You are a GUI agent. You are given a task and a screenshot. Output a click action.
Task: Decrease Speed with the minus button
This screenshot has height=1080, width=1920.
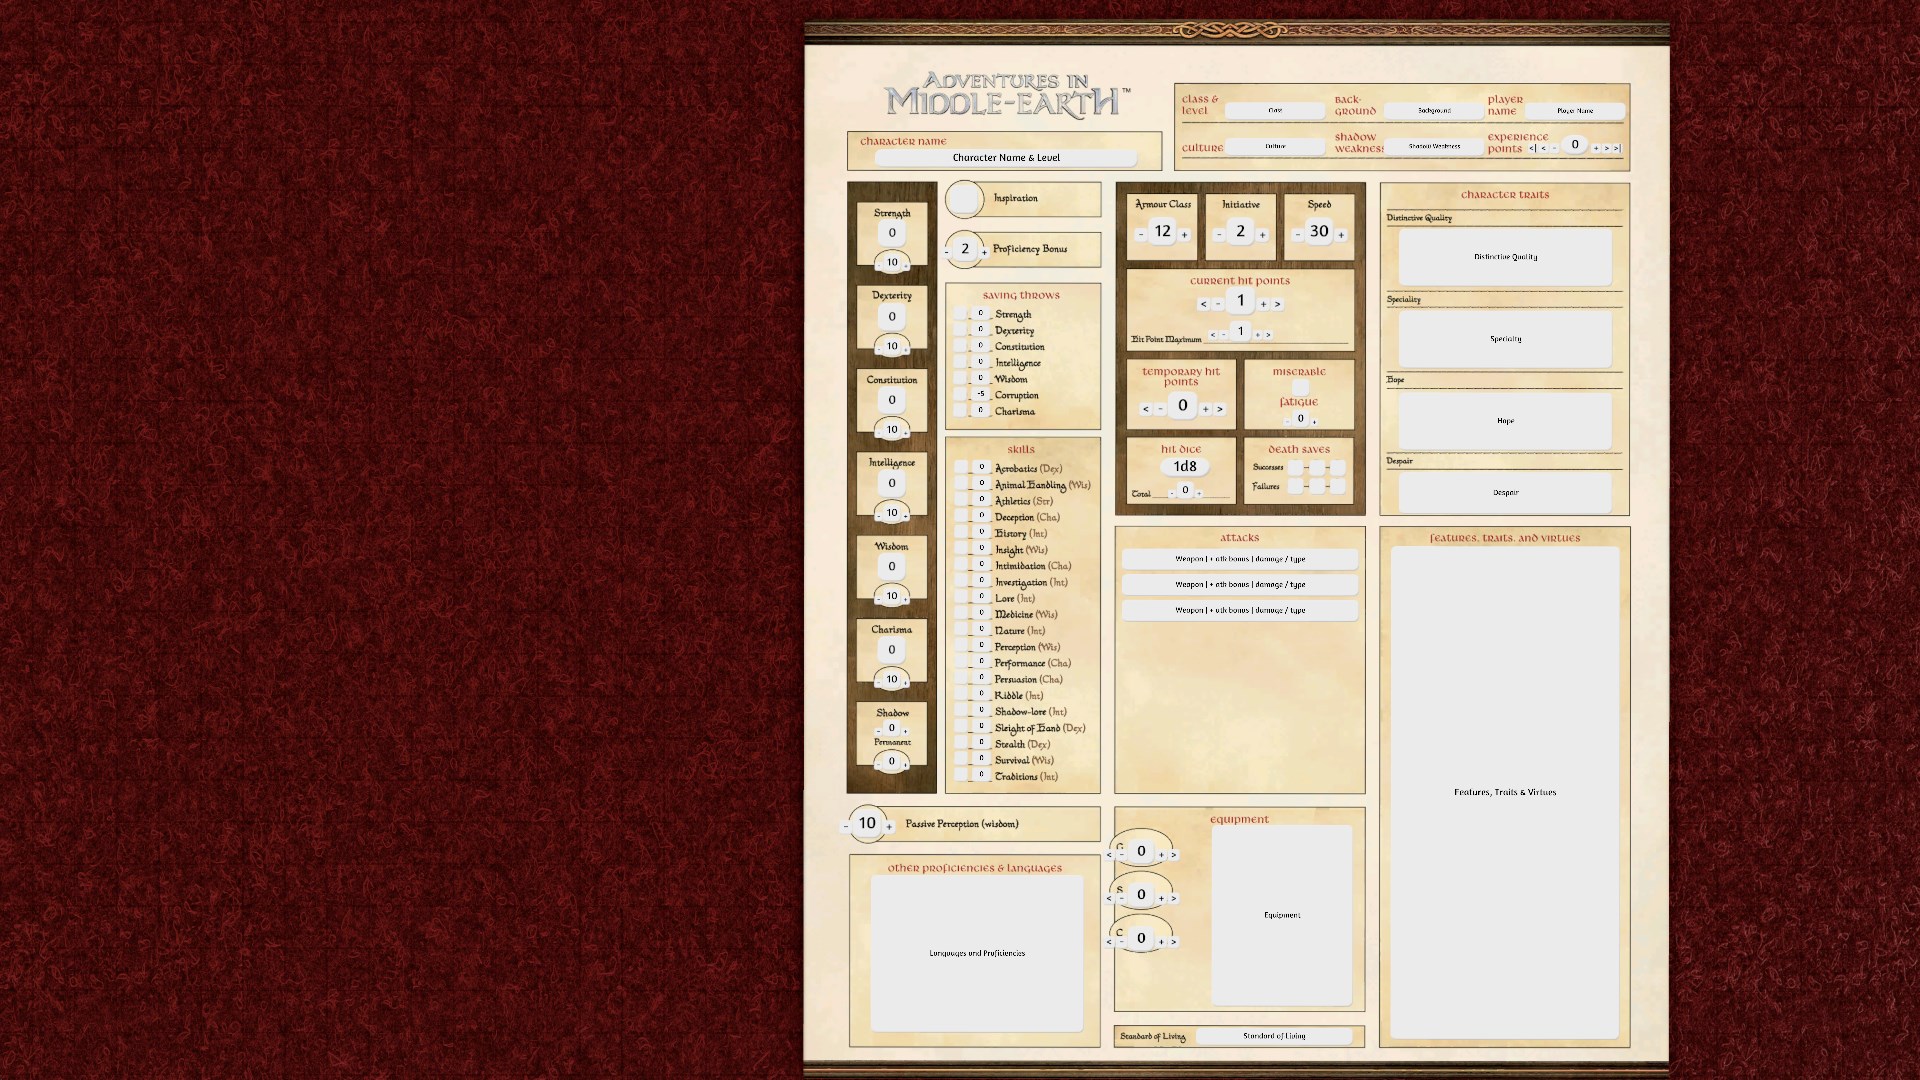point(1297,235)
